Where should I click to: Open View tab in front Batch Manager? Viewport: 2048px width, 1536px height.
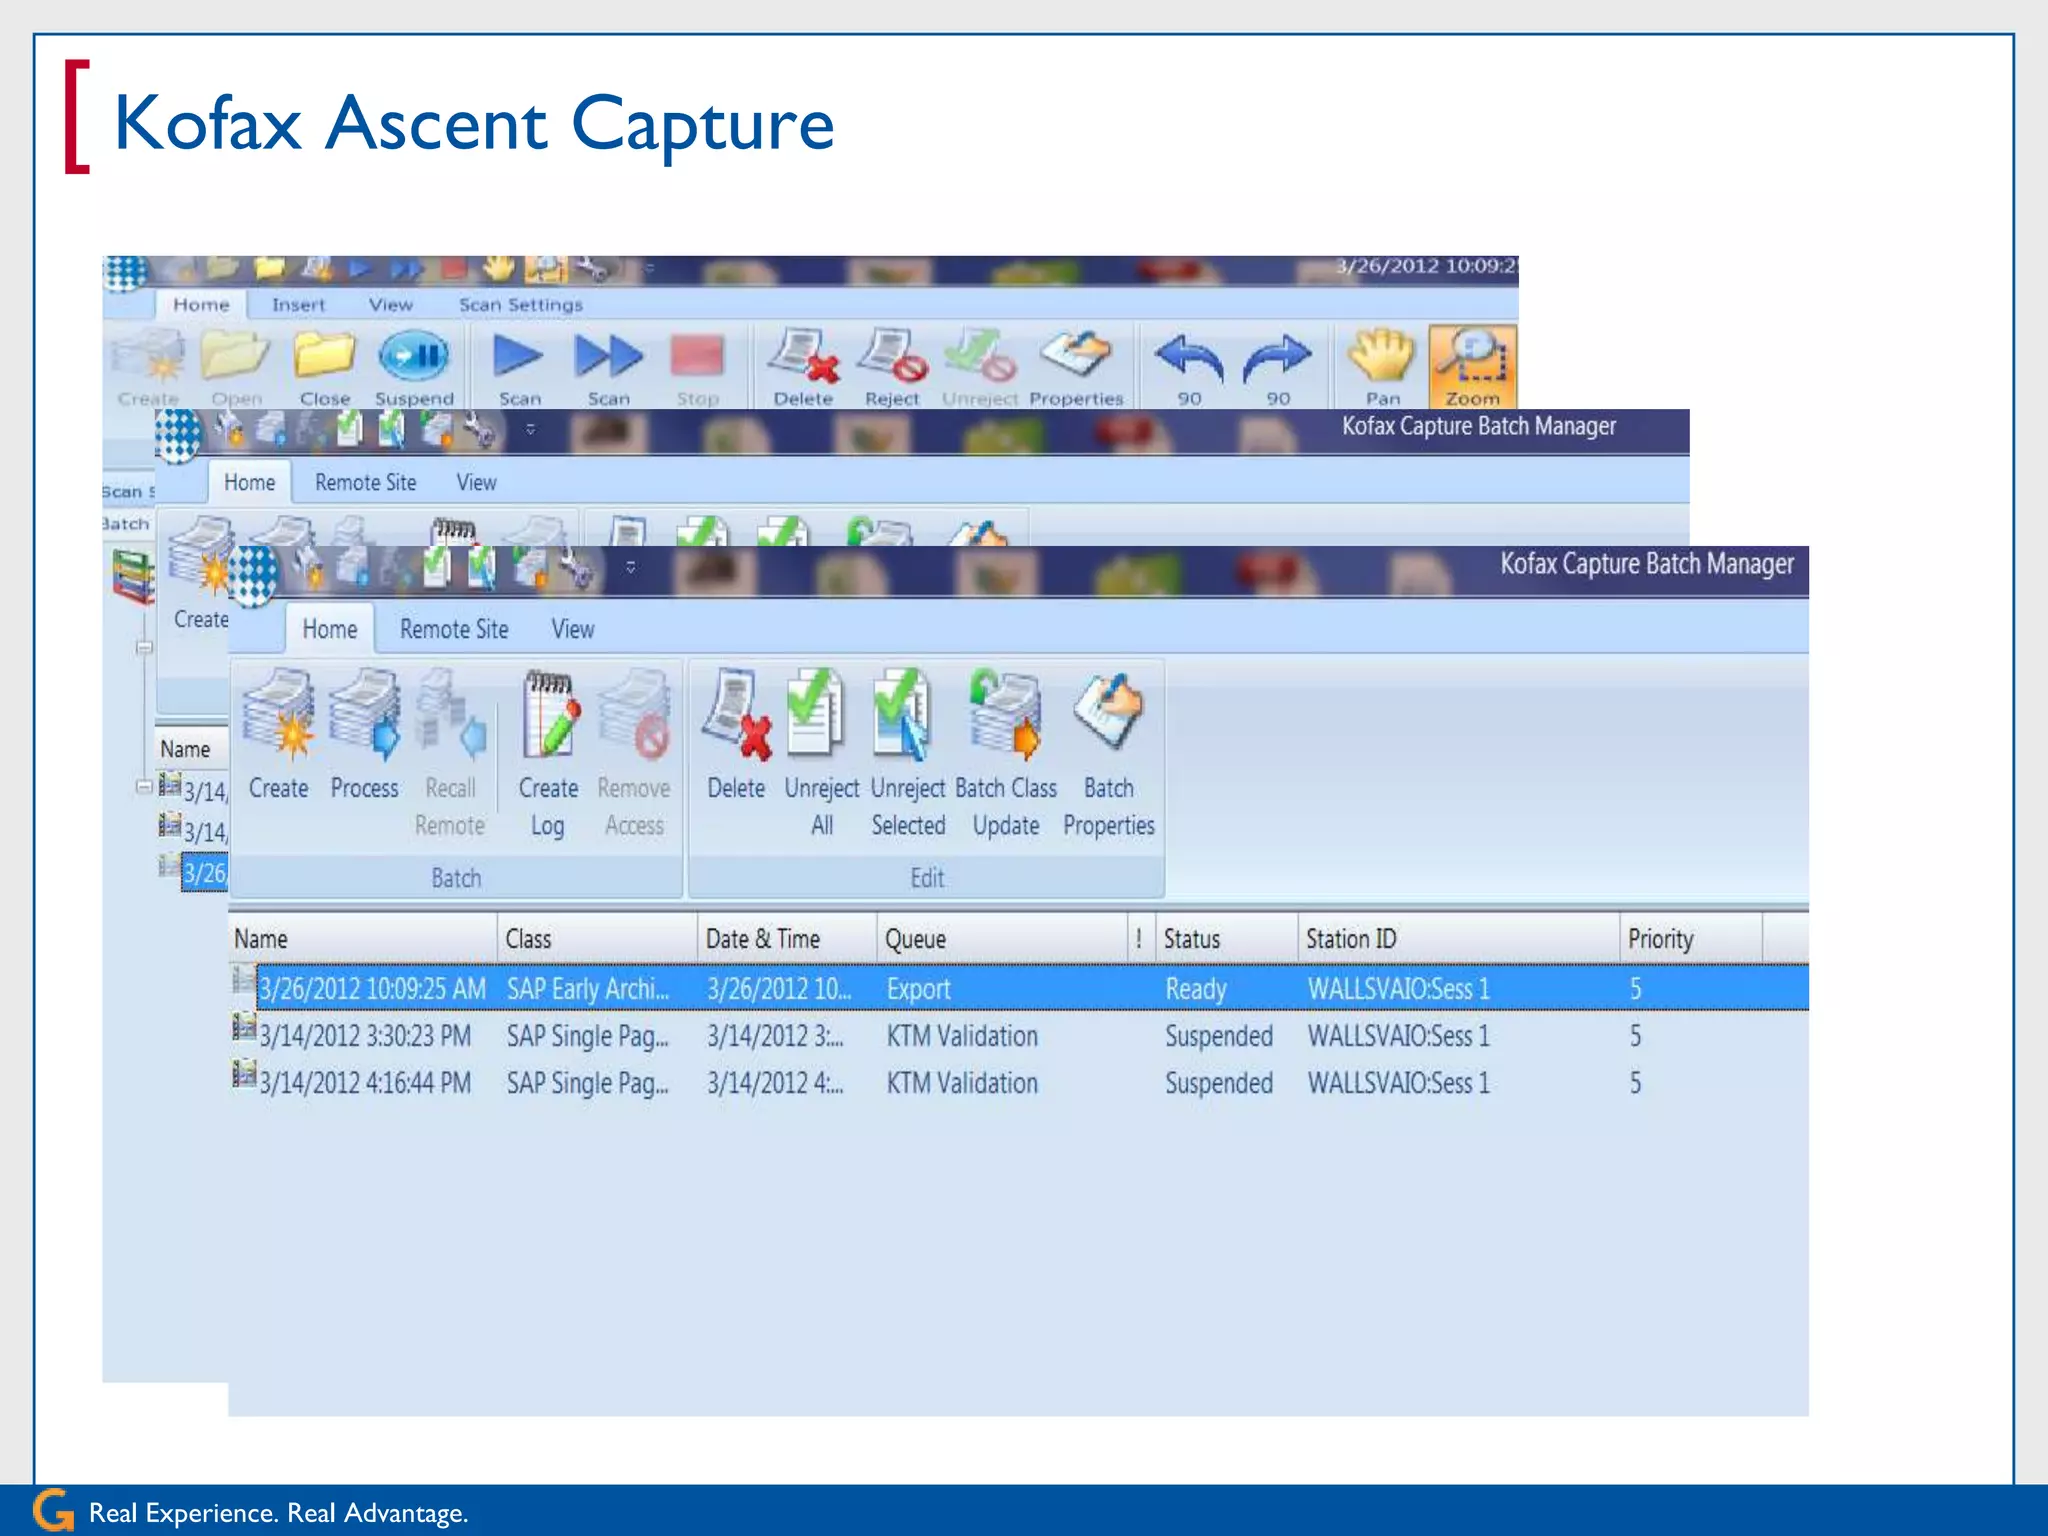pyautogui.click(x=573, y=629)
